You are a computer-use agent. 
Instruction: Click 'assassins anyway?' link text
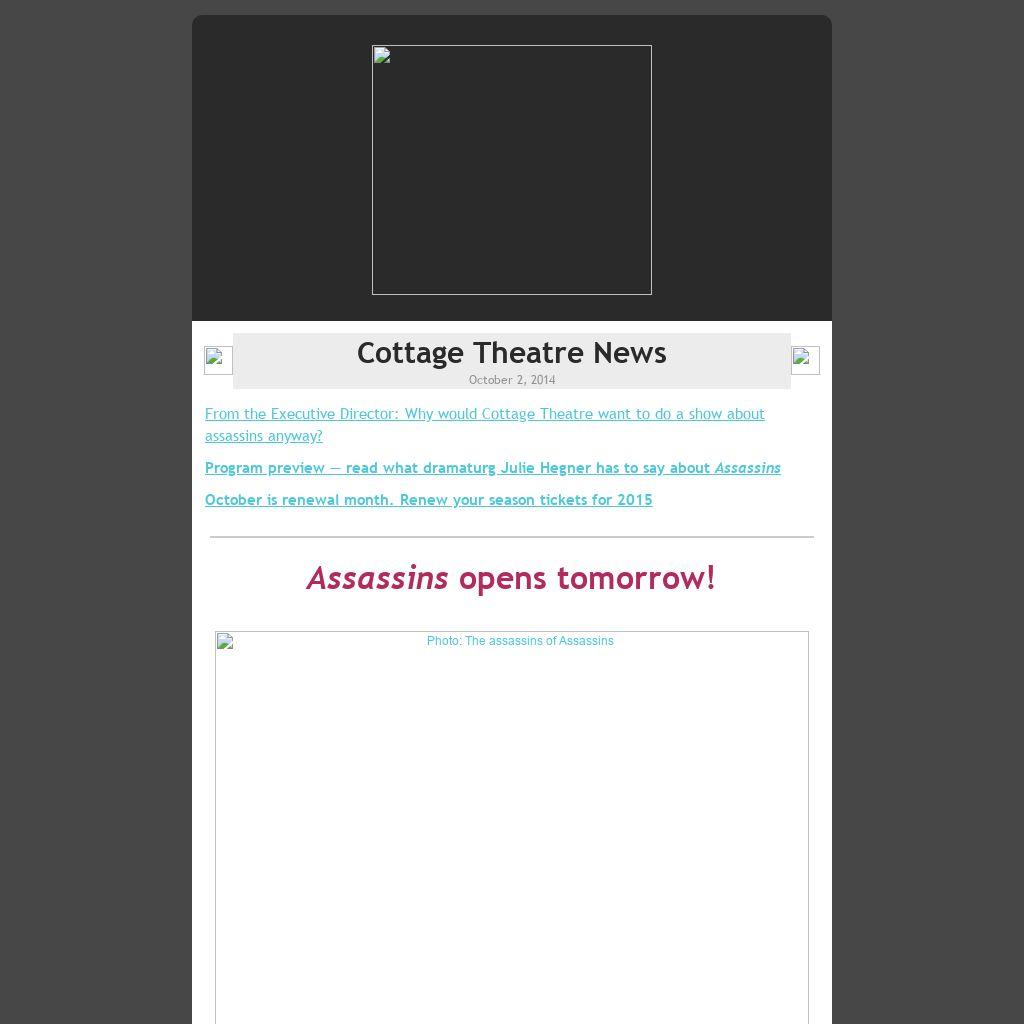pos(264,436)
